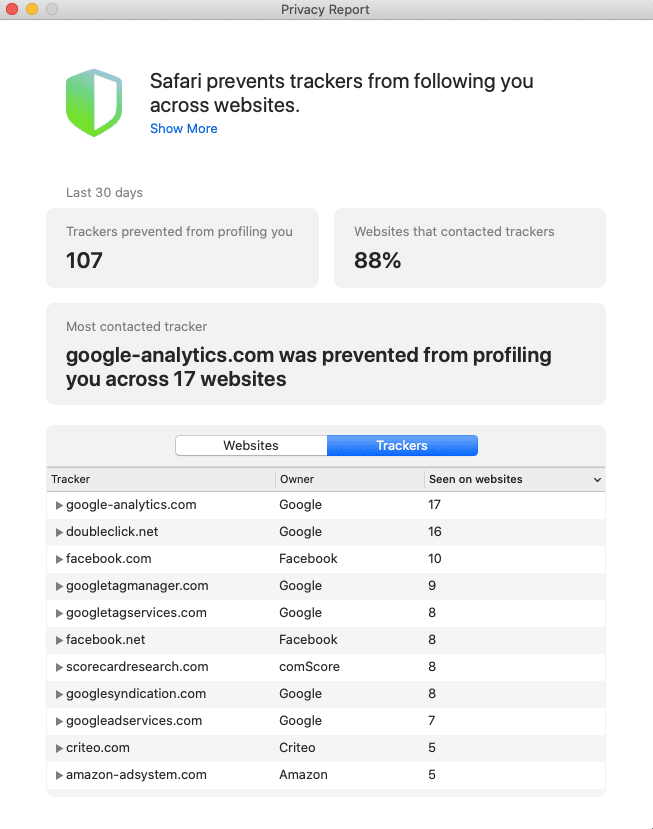Close the Privacy Report window

(x=12, y=10)
